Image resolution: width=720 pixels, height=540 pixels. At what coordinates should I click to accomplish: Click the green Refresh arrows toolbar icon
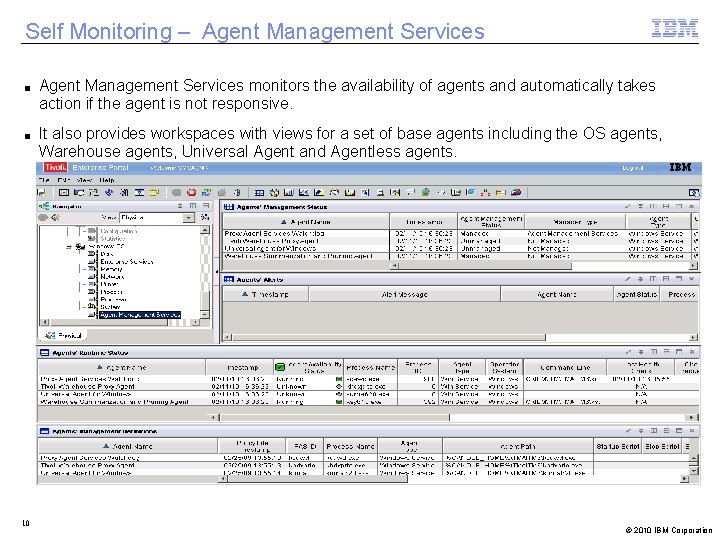[206, 192]
